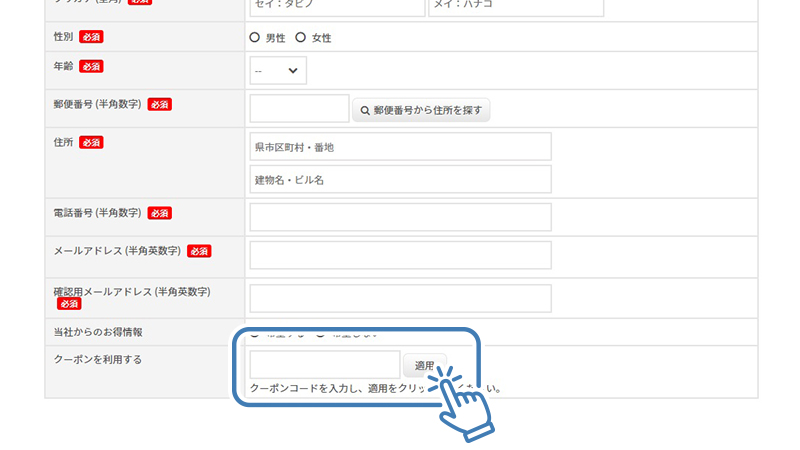800x450 pixels.
Task: Click the 適用 coupon apply button
Action: pos(424,365)
